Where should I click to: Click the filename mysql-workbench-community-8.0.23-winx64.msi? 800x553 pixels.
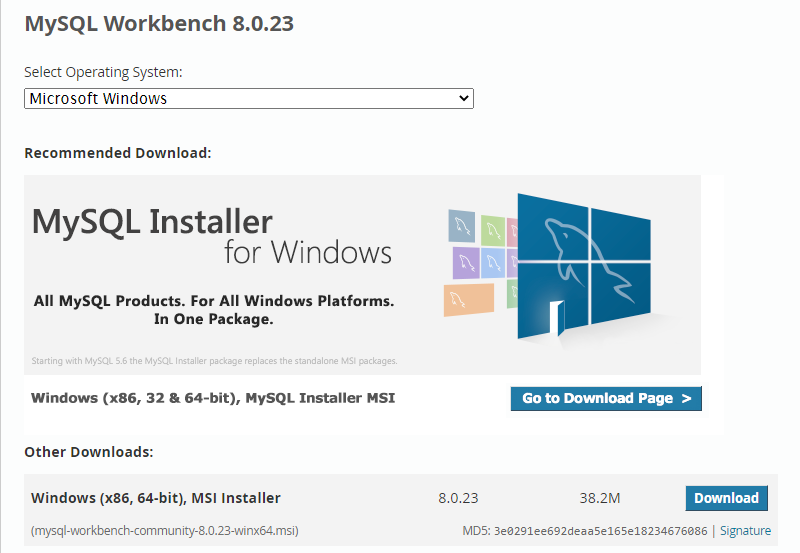(x=165, y=531)
